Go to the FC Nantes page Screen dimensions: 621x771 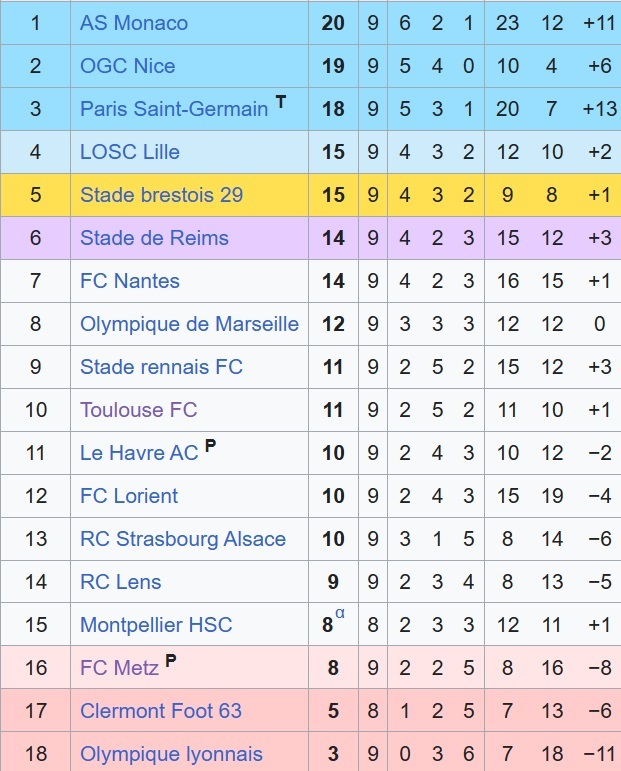[x=130, y=281]
